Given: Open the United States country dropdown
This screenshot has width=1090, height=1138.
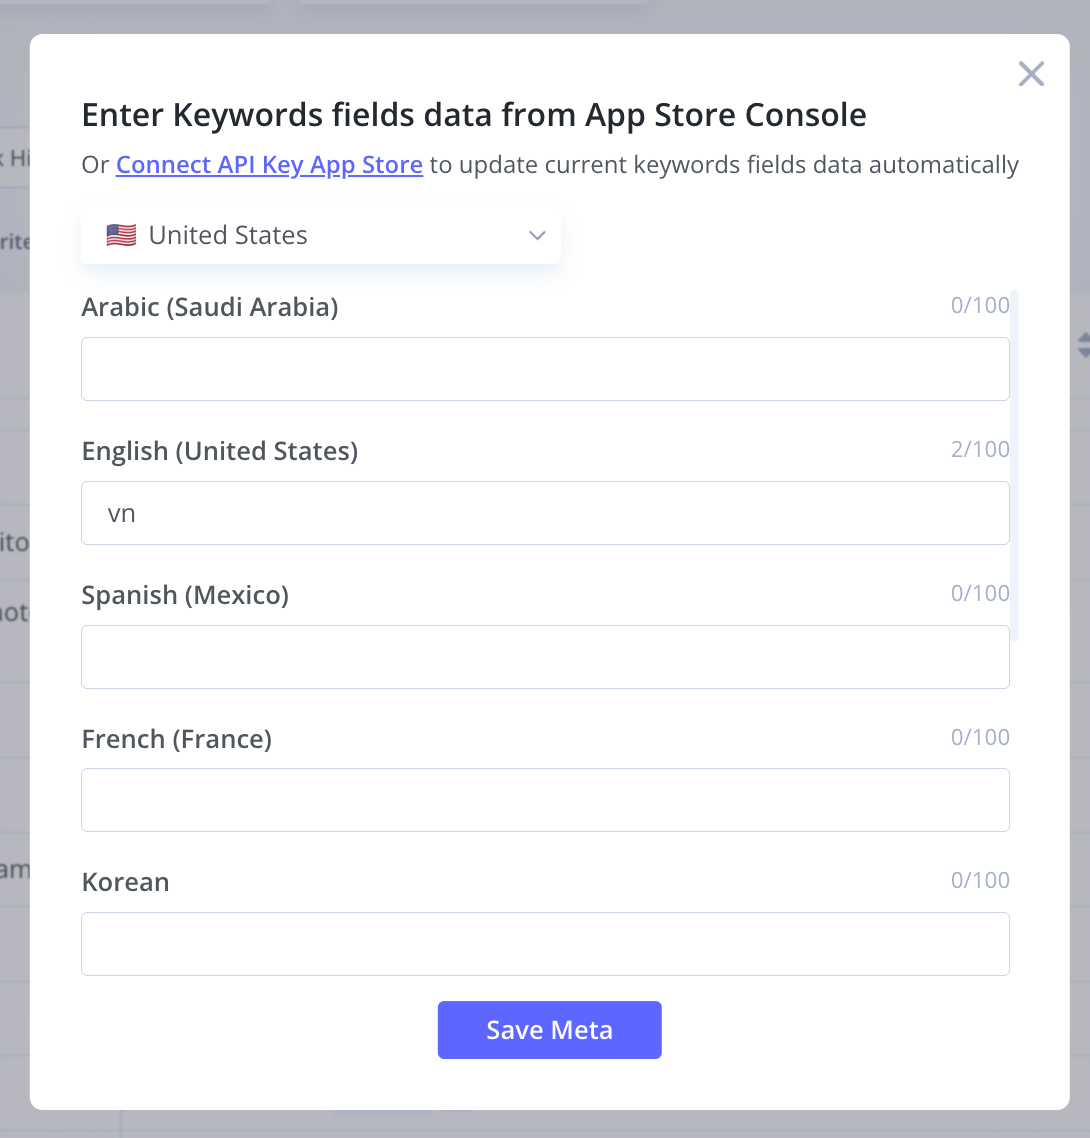Looking at the screenshot, I should (321, 235).
